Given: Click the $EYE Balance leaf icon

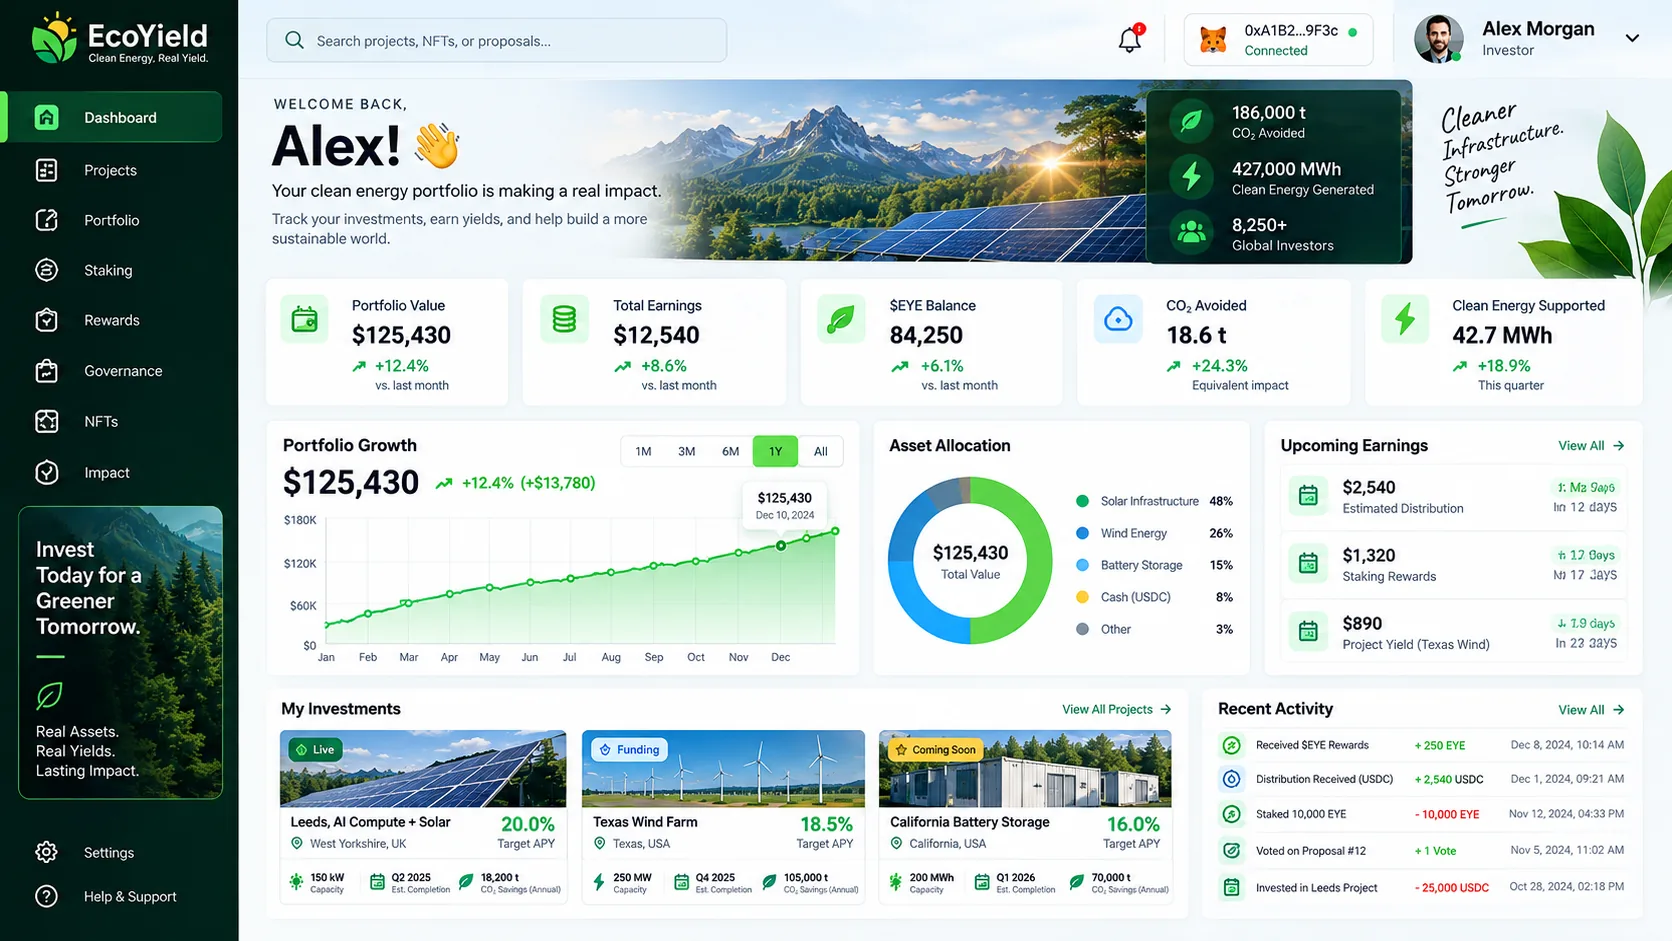Looking at the screenshot, I should pos(841,320).
